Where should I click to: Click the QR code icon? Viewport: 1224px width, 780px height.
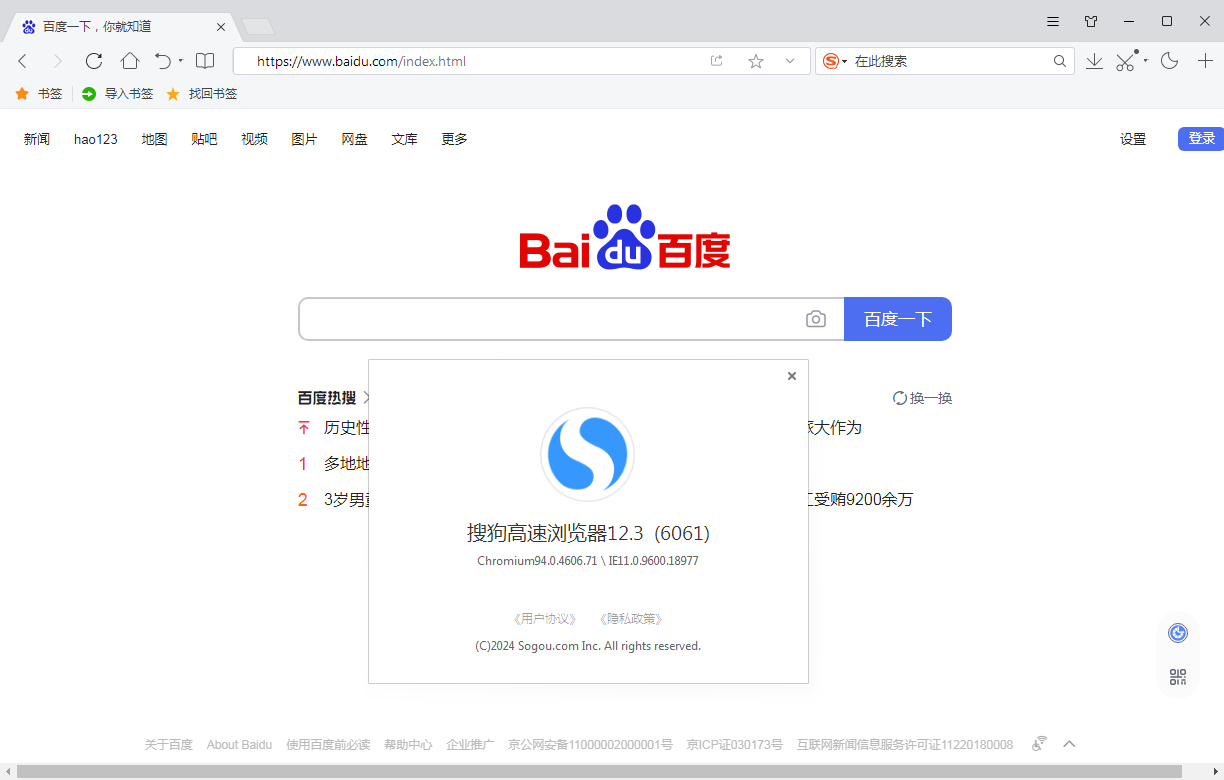tap(1178, 677)
